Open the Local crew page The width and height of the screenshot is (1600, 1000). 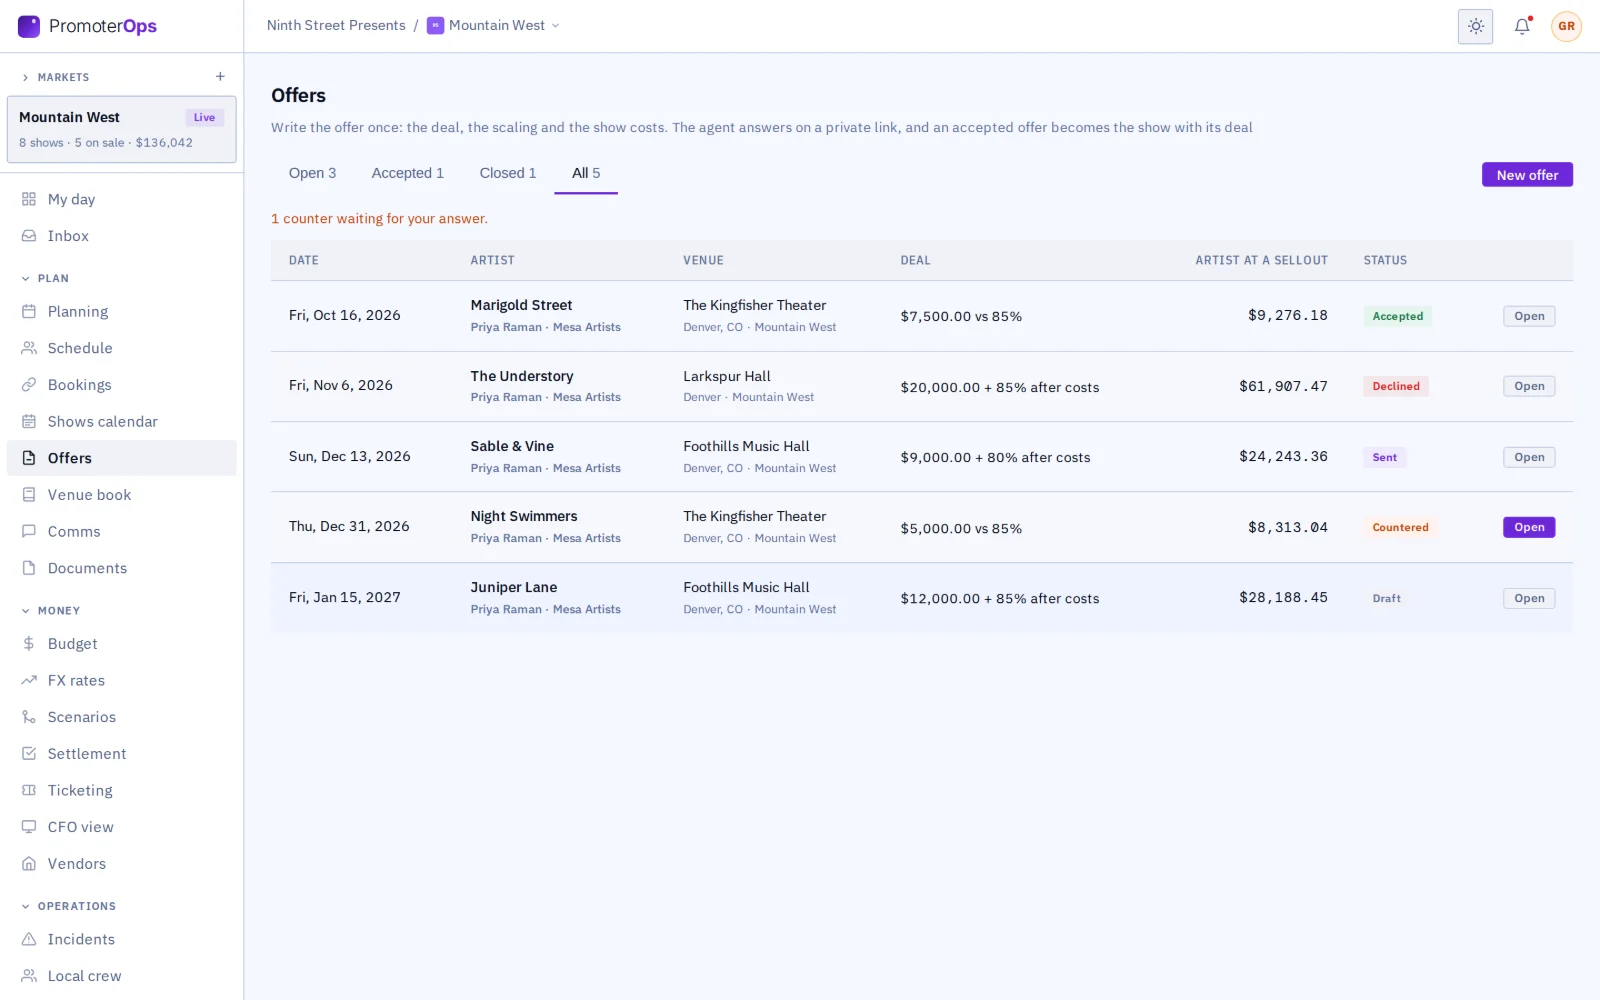tap(121, 976)
